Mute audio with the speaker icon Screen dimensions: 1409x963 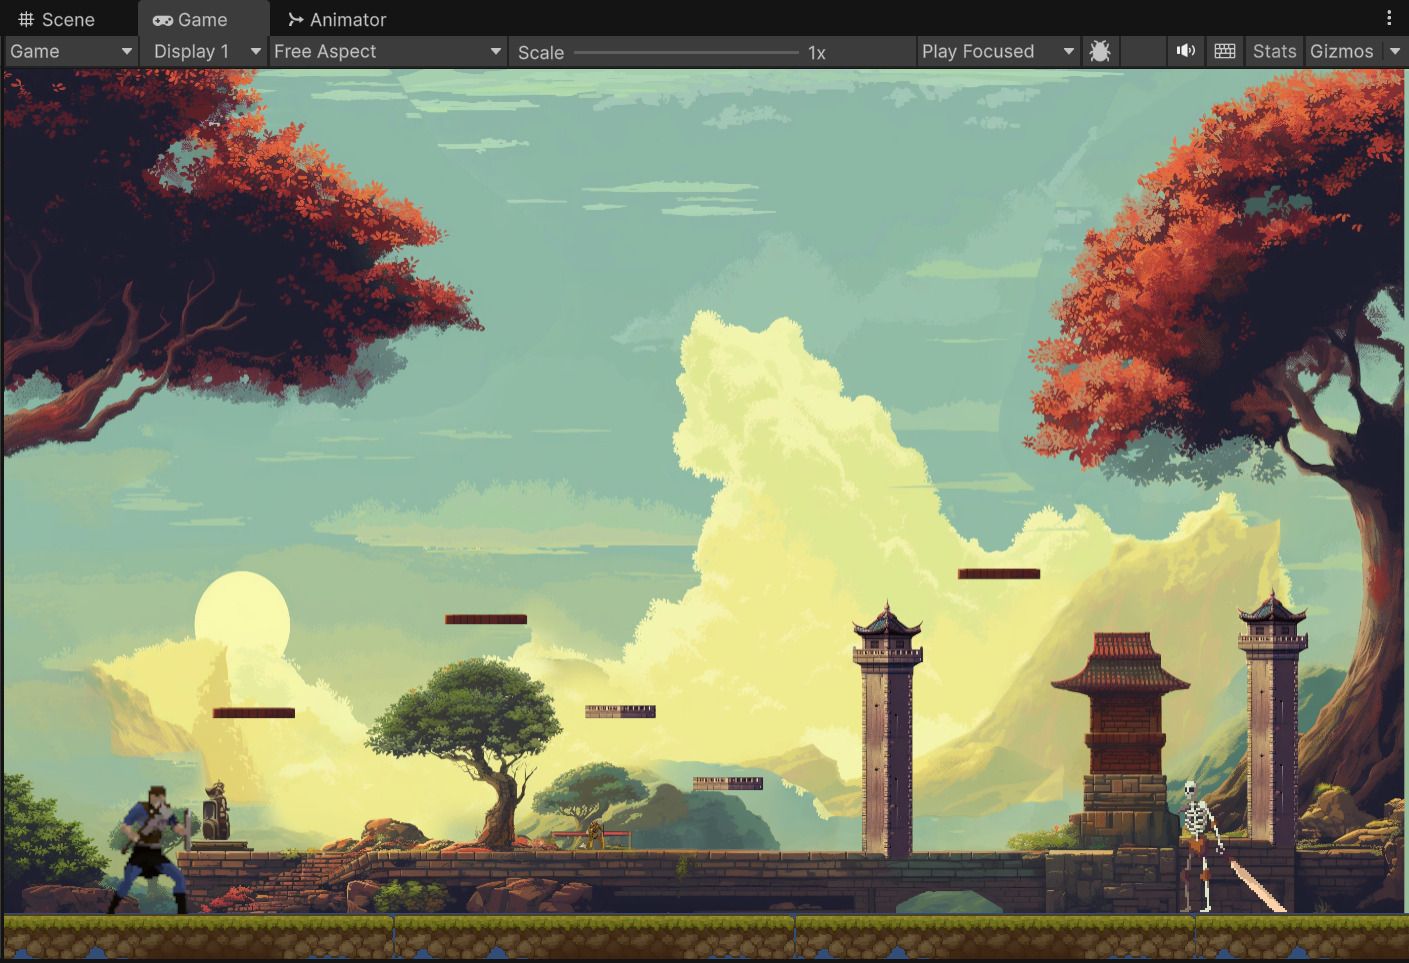[x=1186, y=51]
